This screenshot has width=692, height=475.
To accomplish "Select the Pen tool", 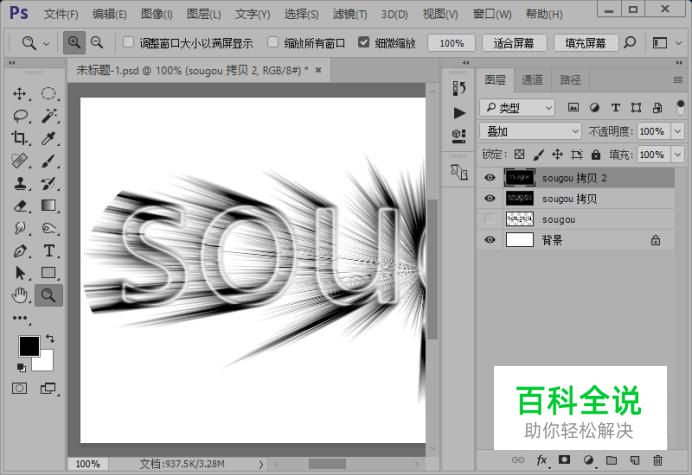I will coord(19,251).
